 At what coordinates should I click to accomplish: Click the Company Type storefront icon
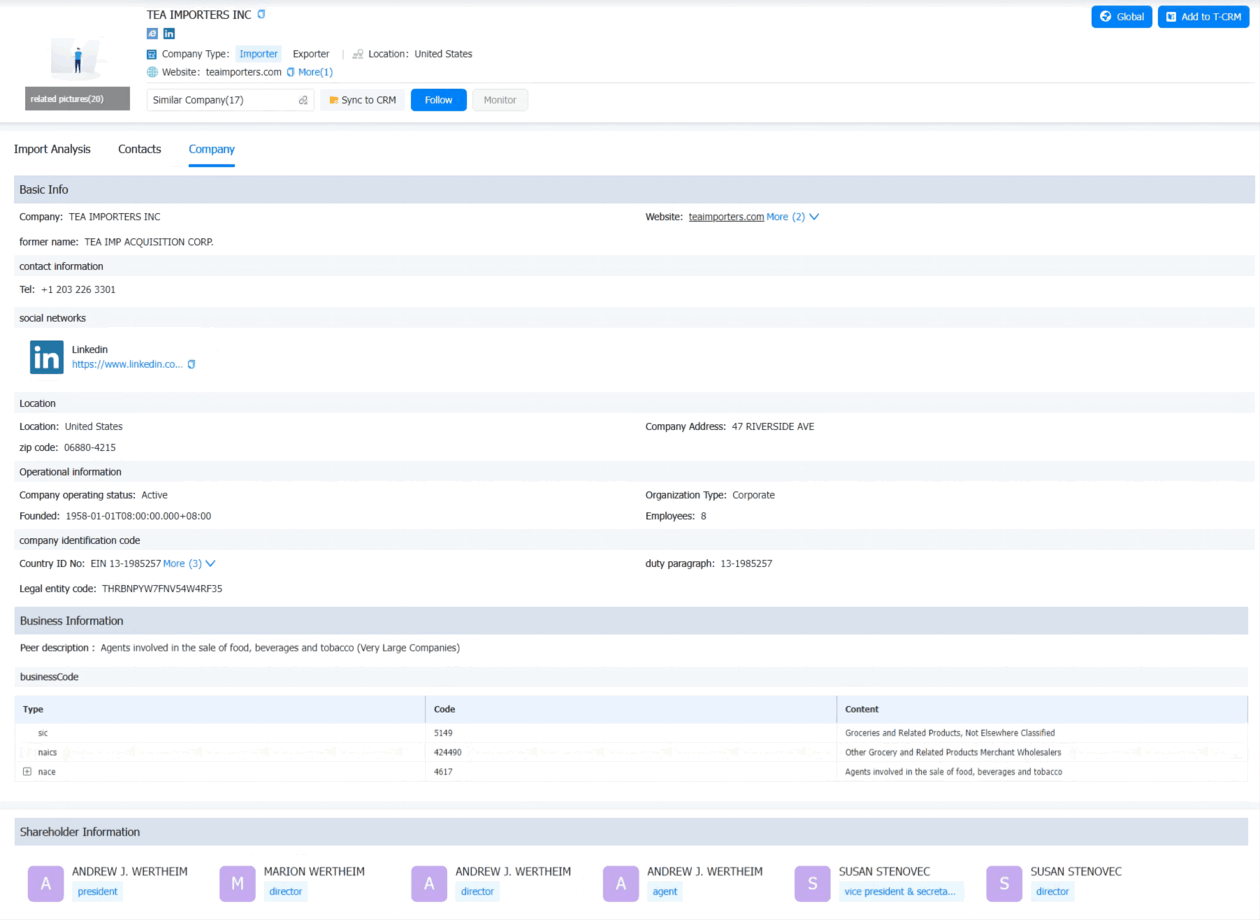click(x=152, y=54)
